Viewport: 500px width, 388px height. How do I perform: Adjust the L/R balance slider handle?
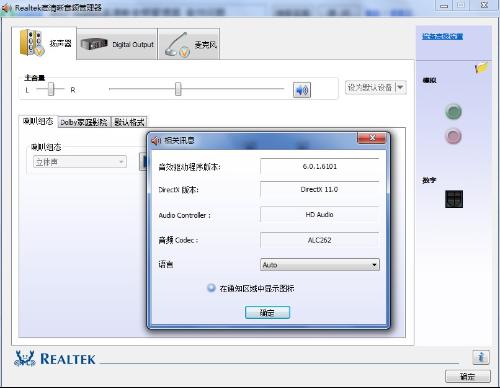pyautogui.click(x=51, y=89)
